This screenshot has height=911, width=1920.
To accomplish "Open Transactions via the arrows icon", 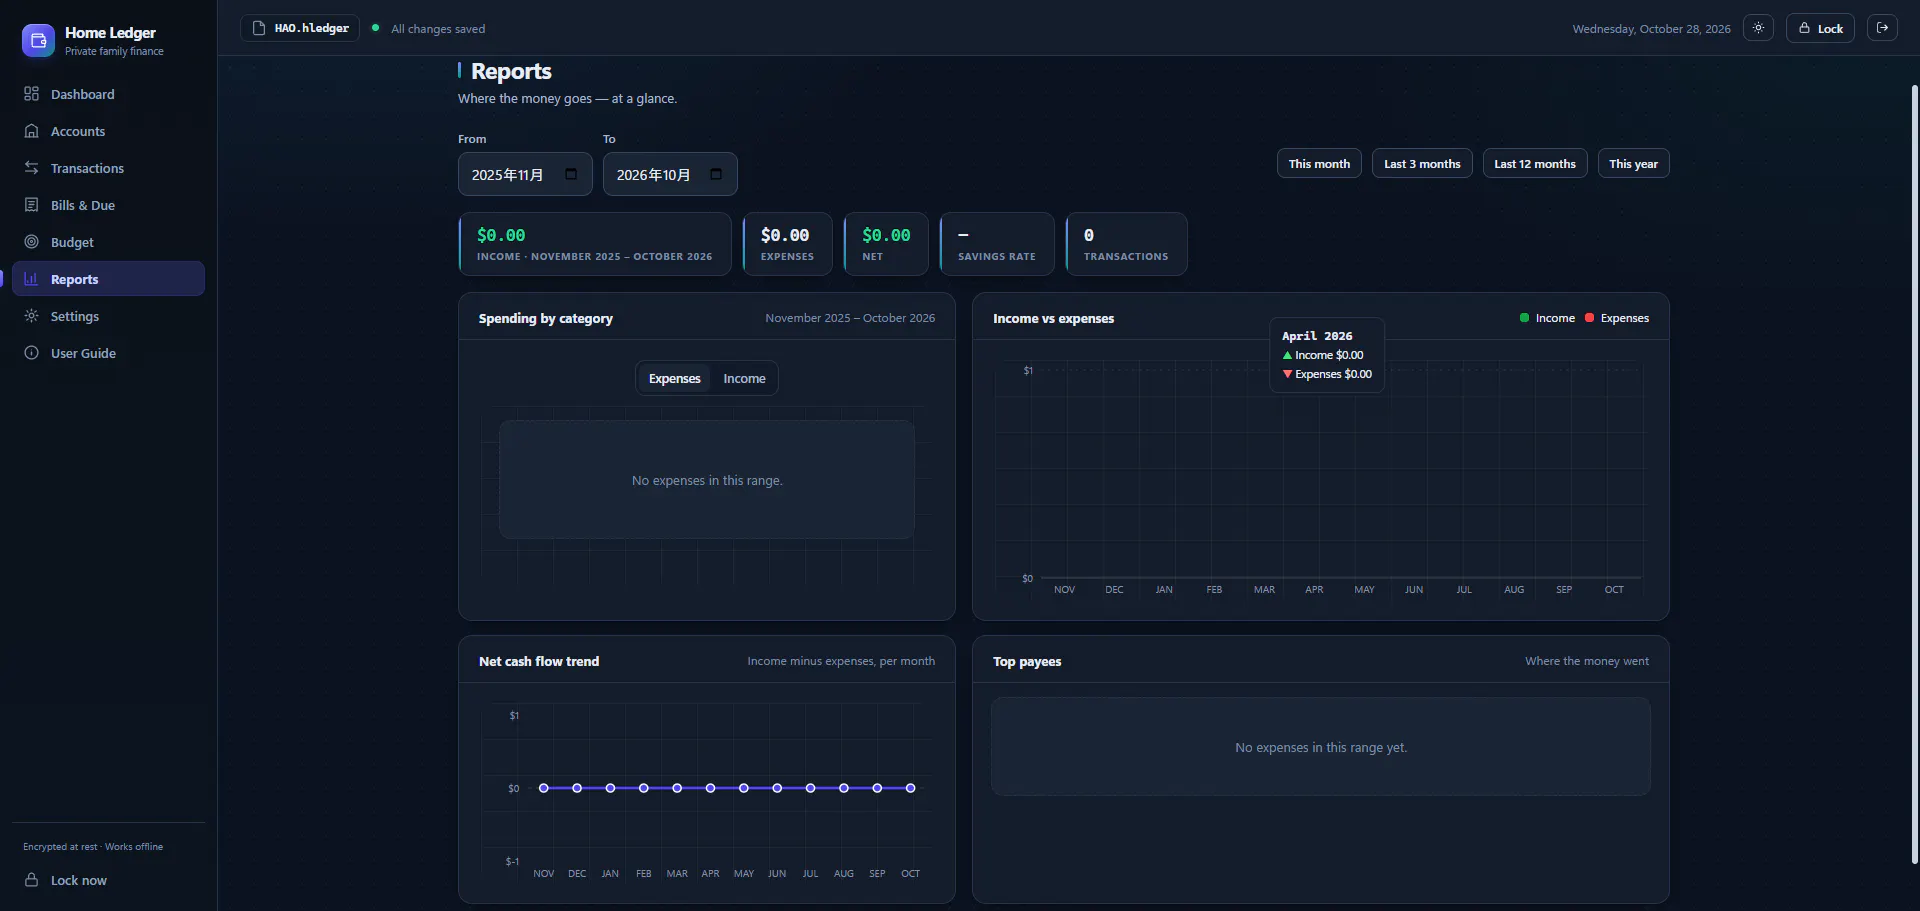I will tap(32, 168).
